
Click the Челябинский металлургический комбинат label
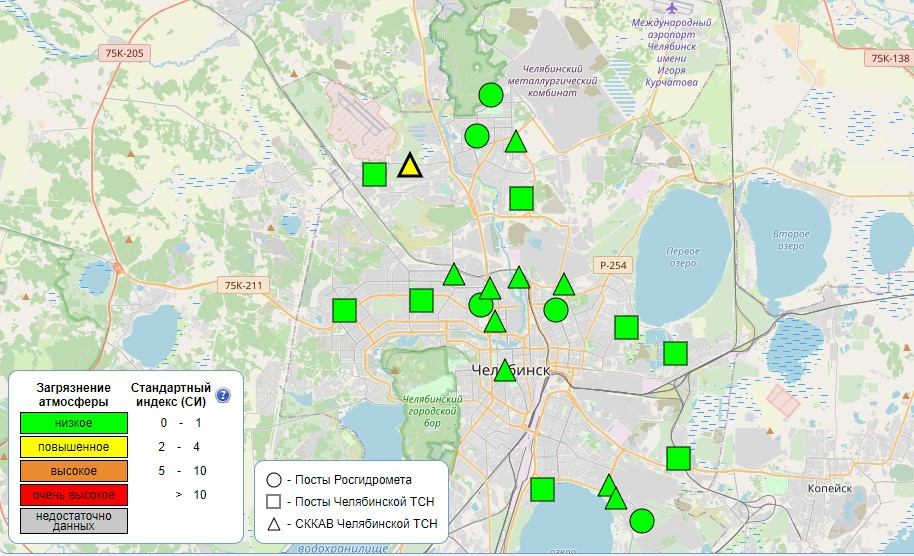(x=552, y=80)
